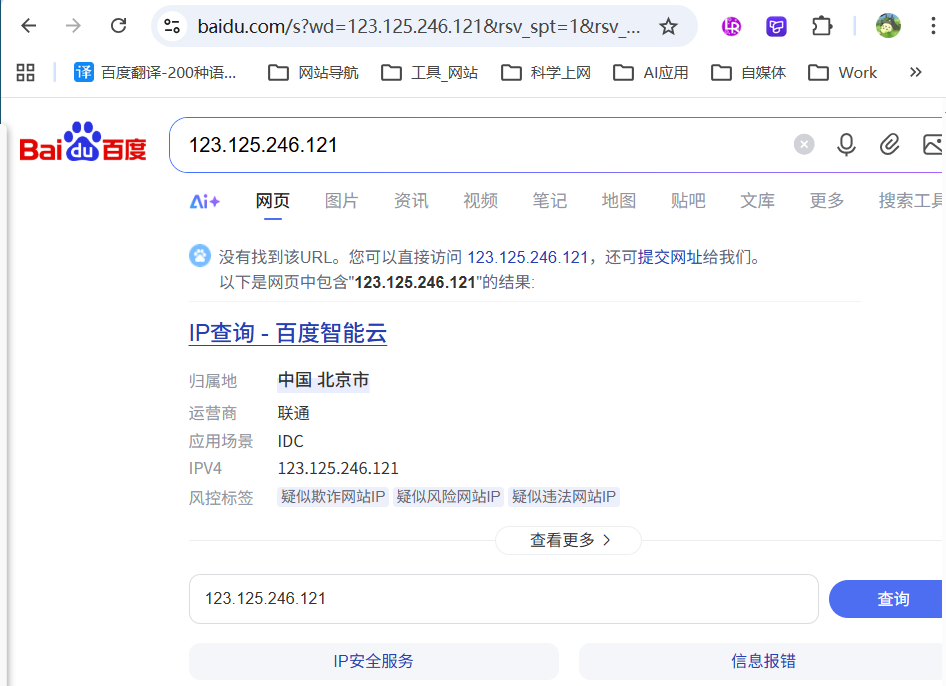Switch to the 地图 tab

(x=619, y=201)
